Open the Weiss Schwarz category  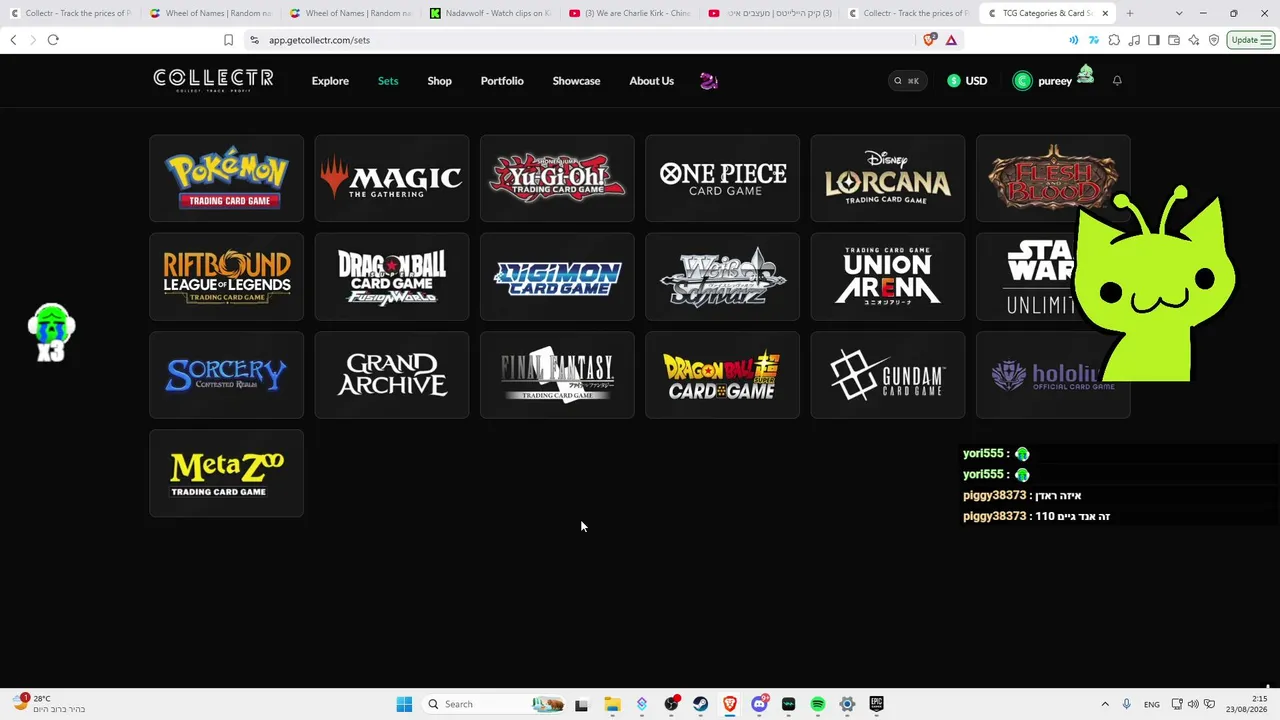click(x=722, y=276)
